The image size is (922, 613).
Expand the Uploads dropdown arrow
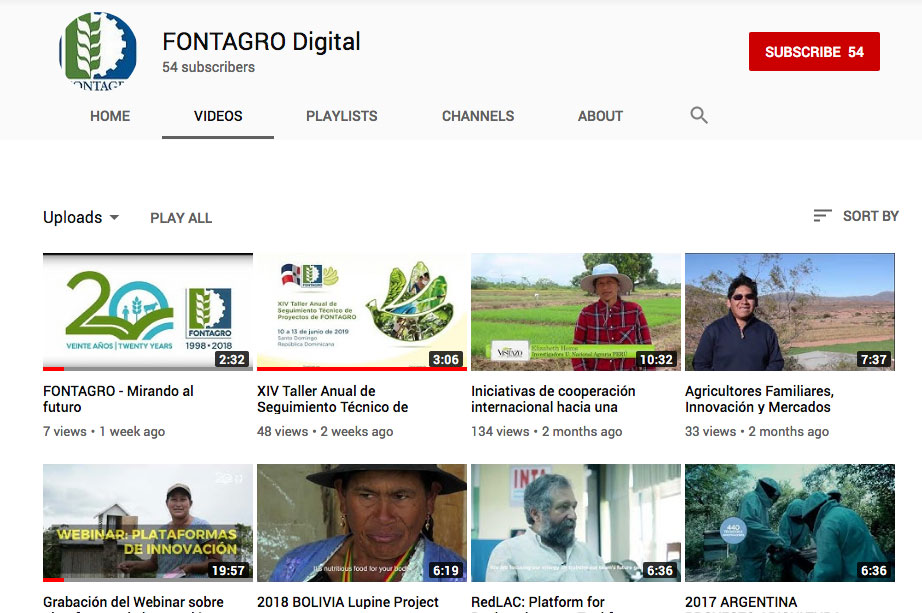click(x=115, y=217)
